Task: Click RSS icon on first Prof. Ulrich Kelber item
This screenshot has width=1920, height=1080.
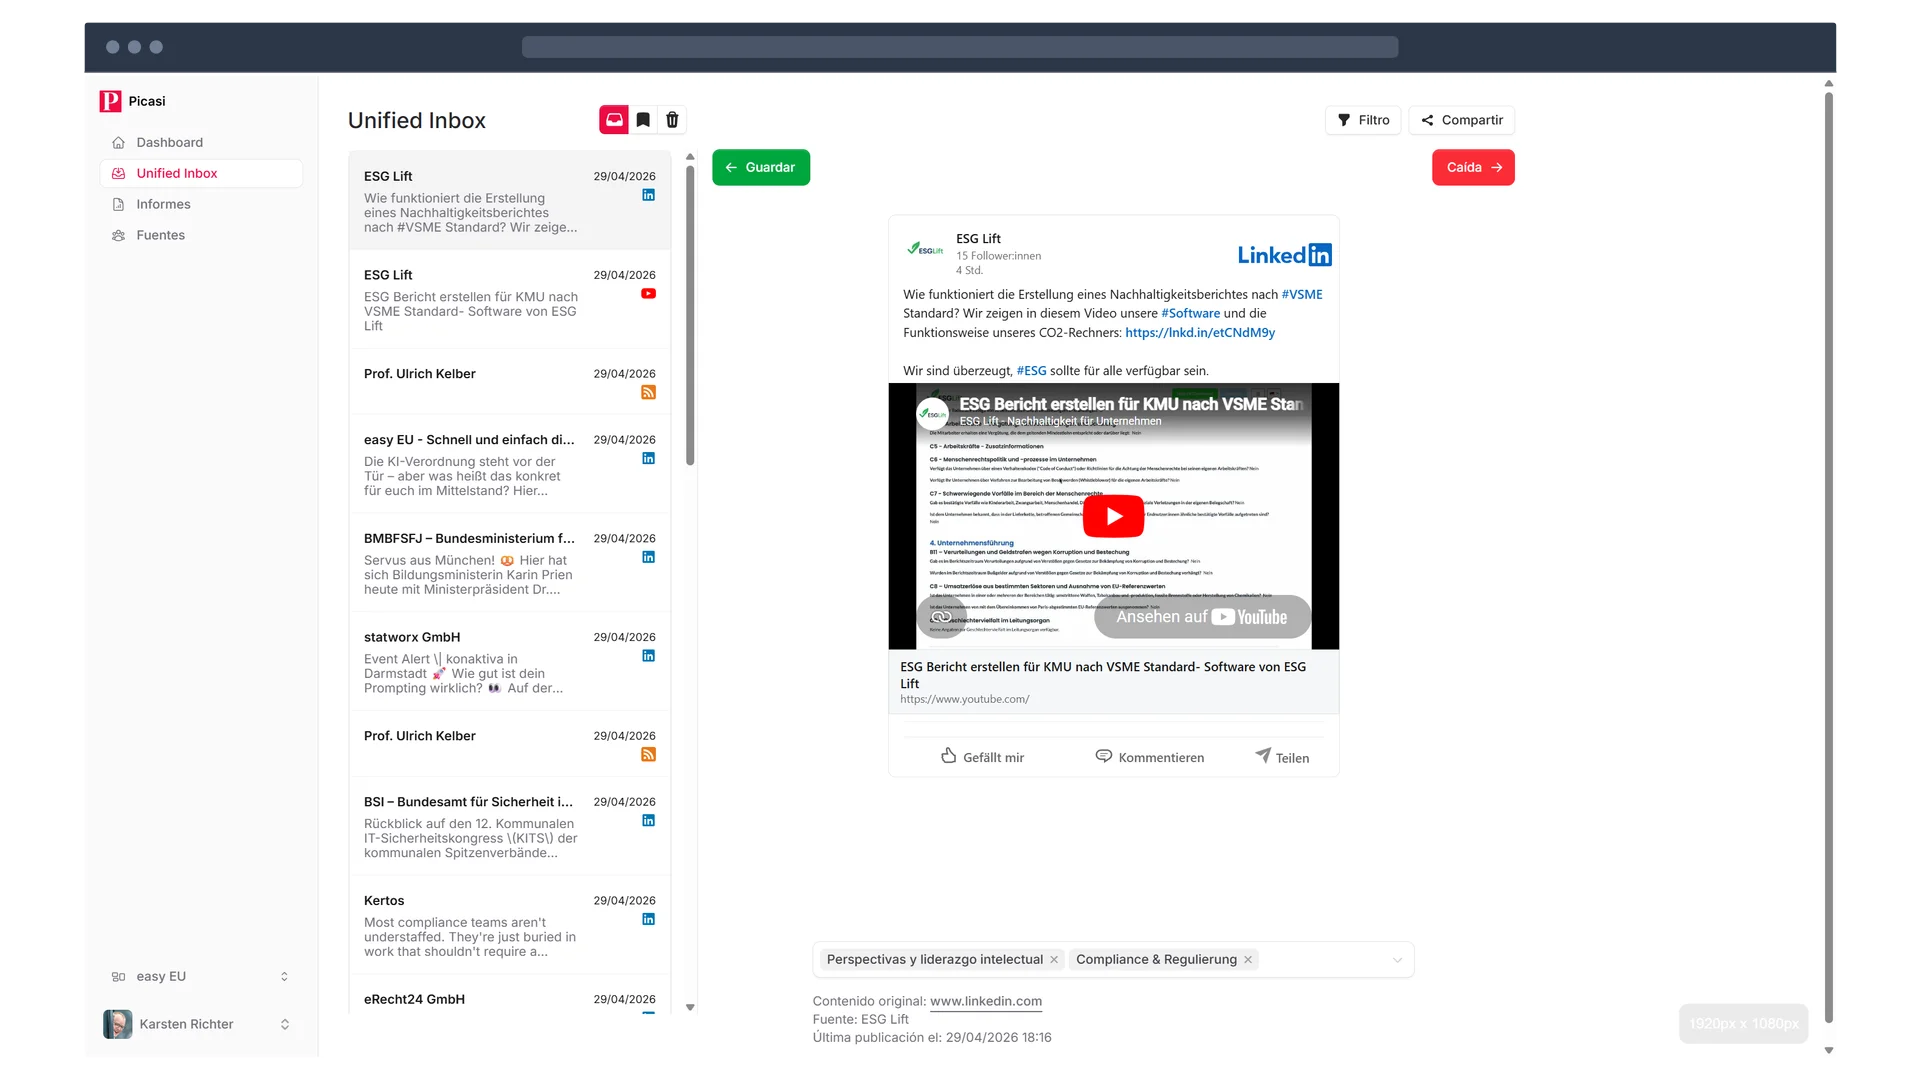Action: (x=649, y=393)
